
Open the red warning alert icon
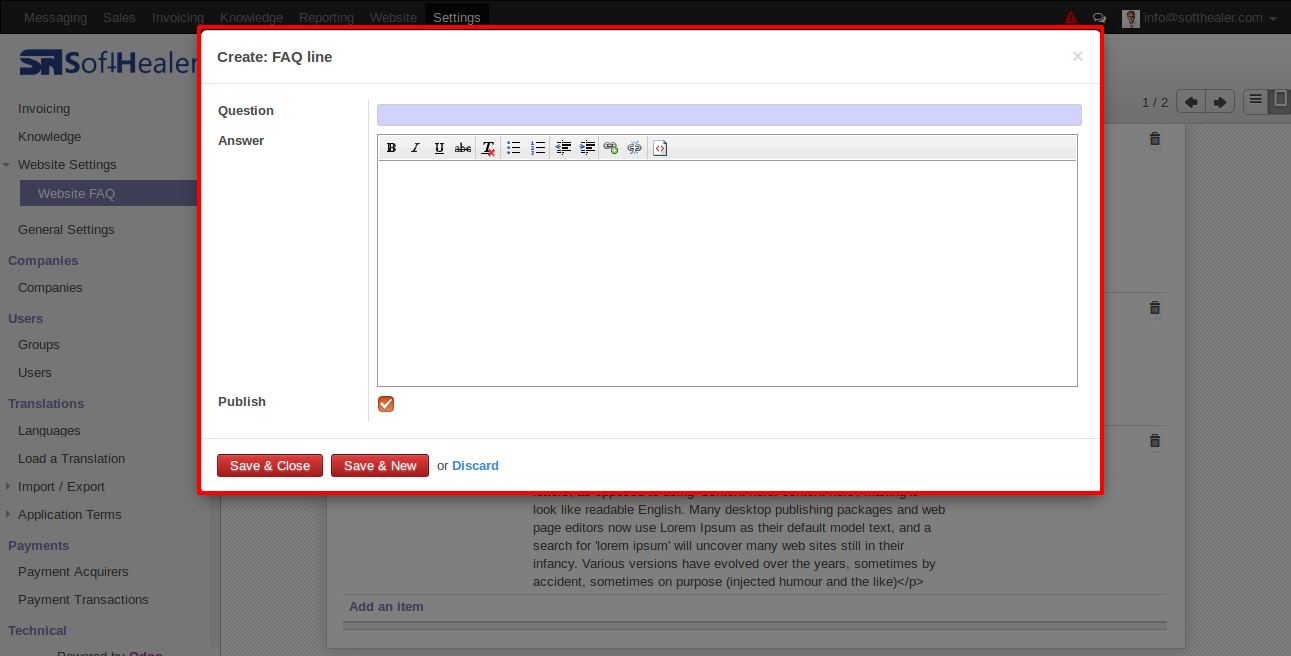pos(1071,17)
